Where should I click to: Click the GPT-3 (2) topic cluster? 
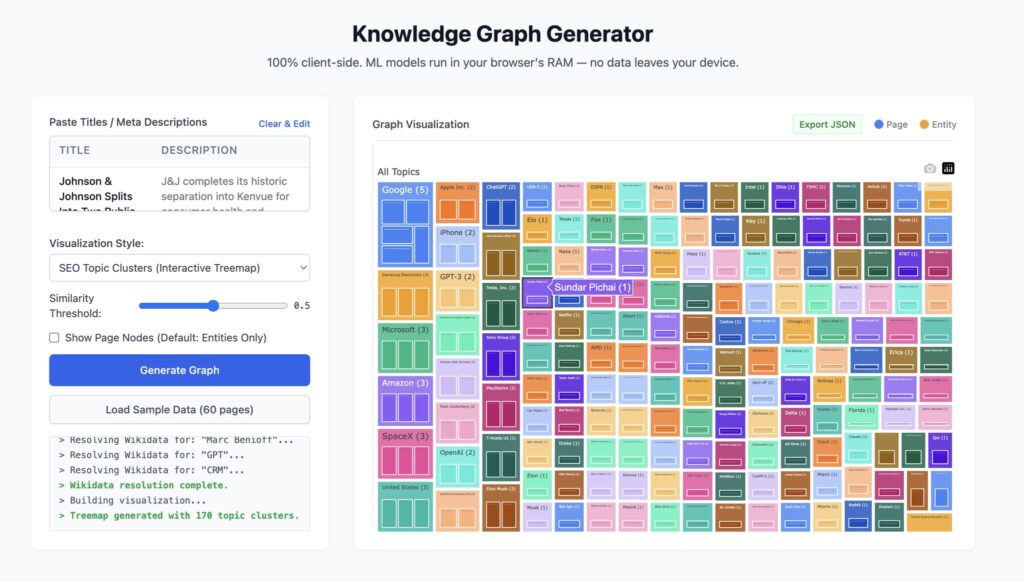click(x=457, y=277)
